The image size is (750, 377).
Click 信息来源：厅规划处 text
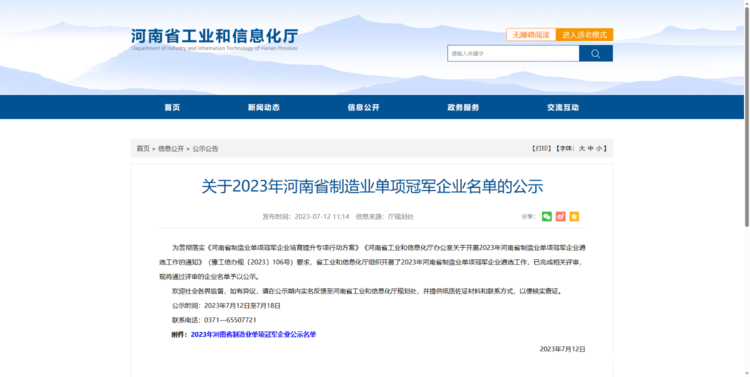point(385,217)
